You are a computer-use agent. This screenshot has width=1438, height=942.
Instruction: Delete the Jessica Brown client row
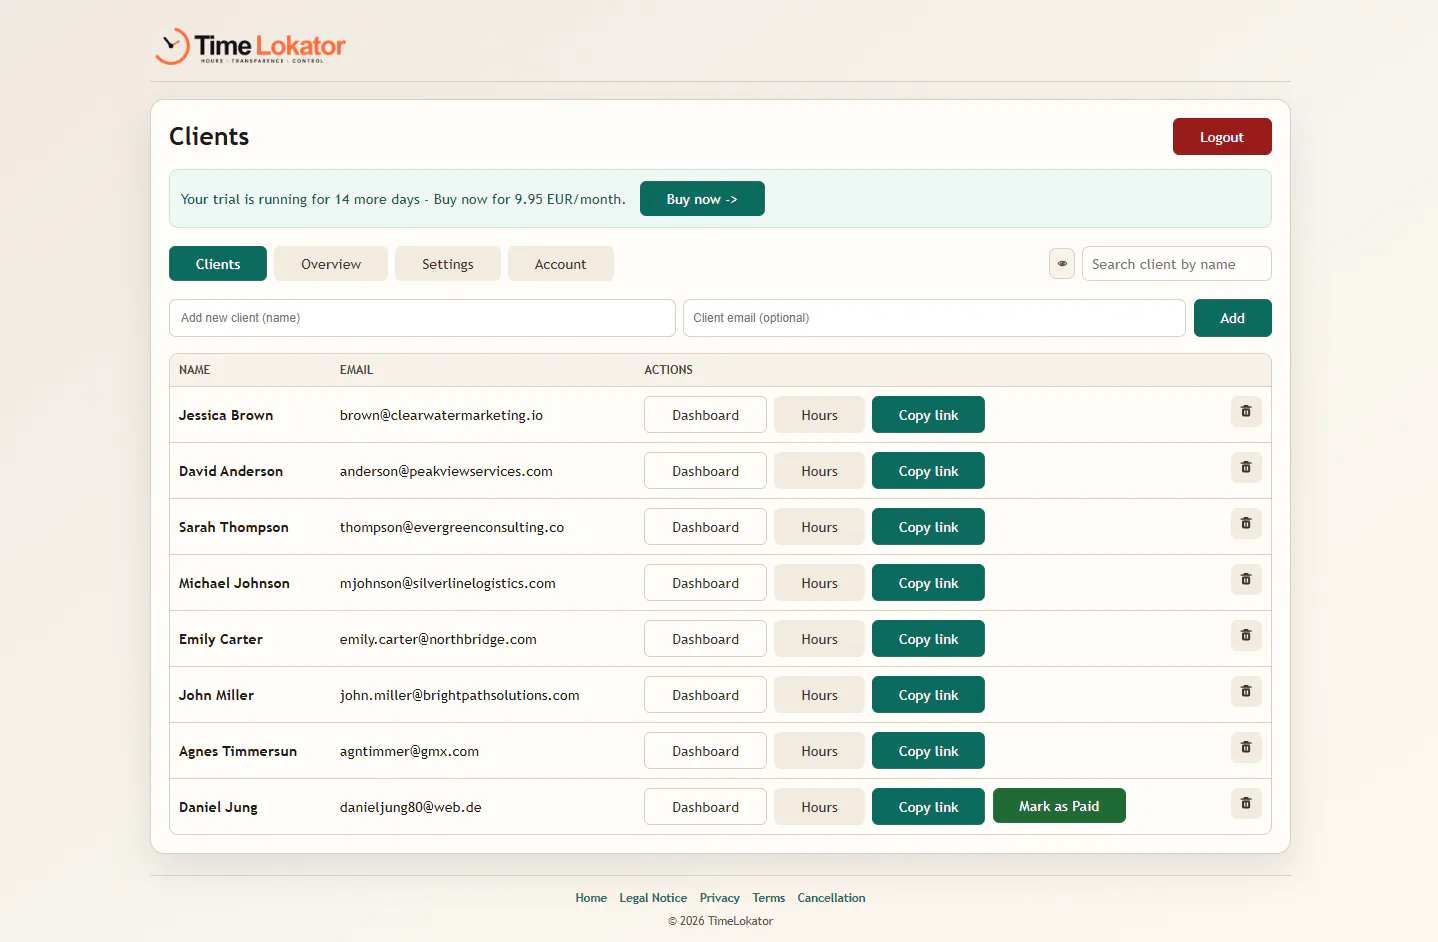pos(1246,411)
